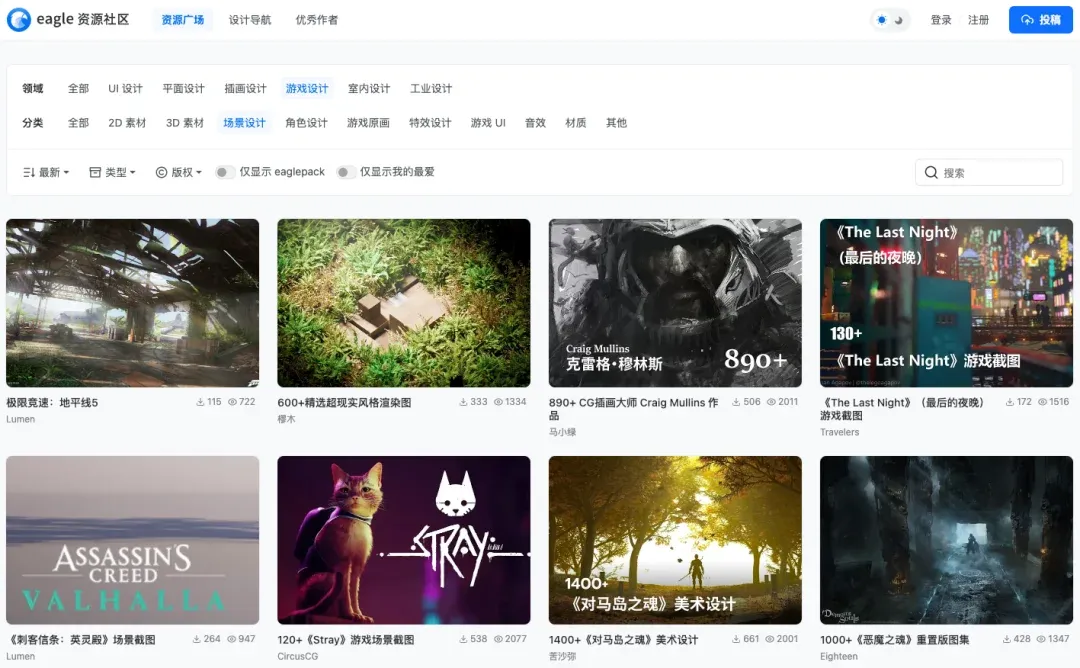Open author CircusCG link

(298, 656)
